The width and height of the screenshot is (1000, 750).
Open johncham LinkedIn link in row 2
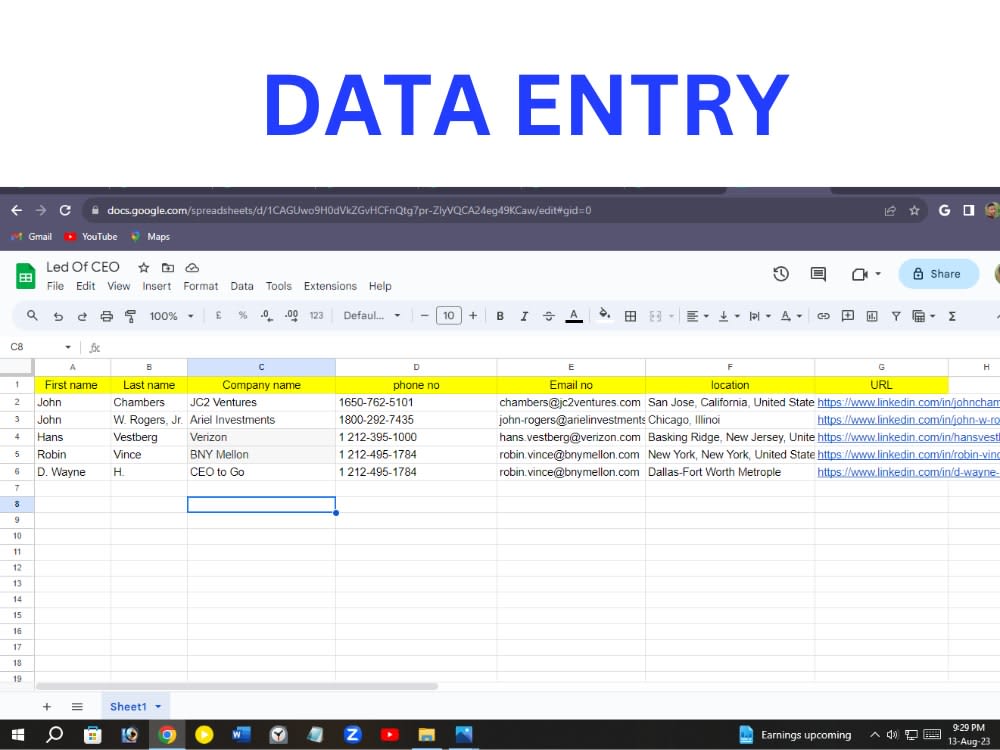coord(908,402)
